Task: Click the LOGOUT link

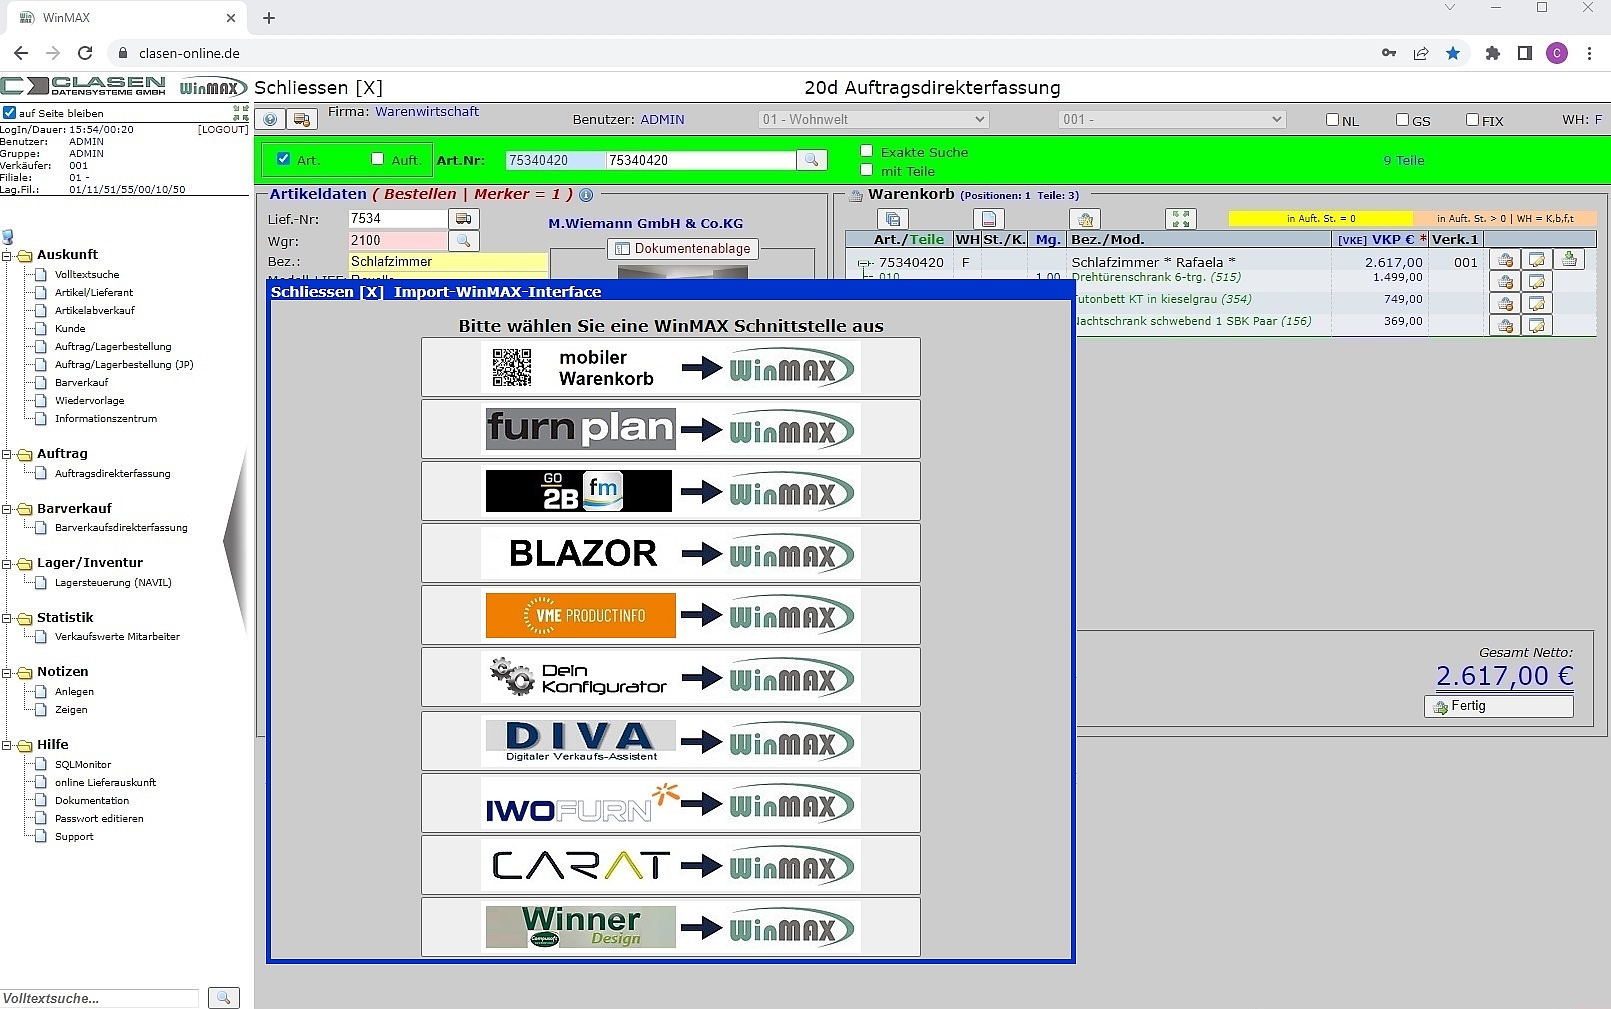Action: coord(223,130)
